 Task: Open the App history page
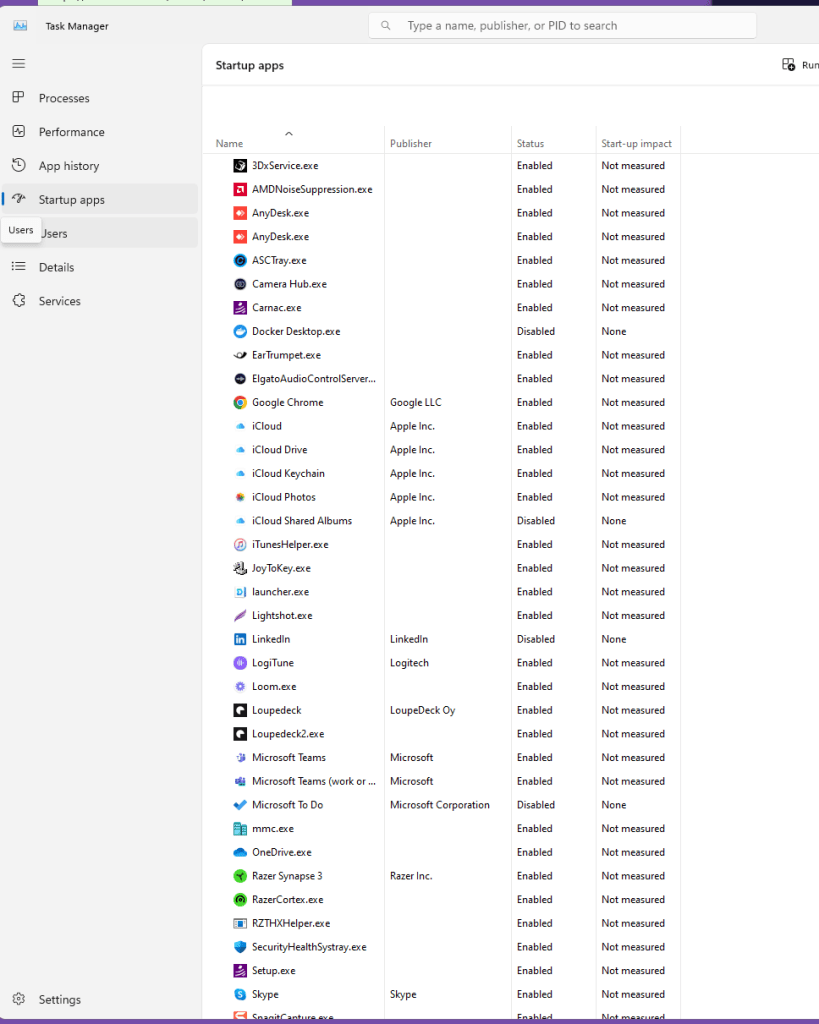pos(100,166)
